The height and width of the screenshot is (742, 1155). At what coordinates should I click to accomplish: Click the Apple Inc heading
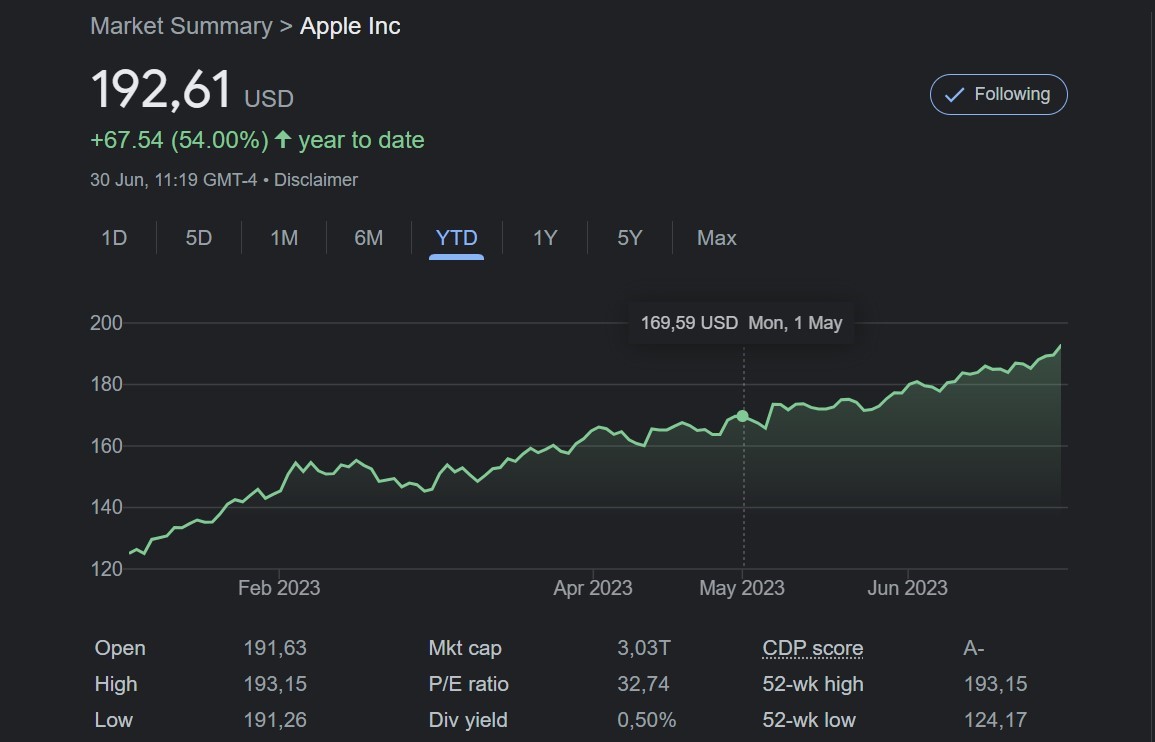pyautogui.click(x=350, y=26)
